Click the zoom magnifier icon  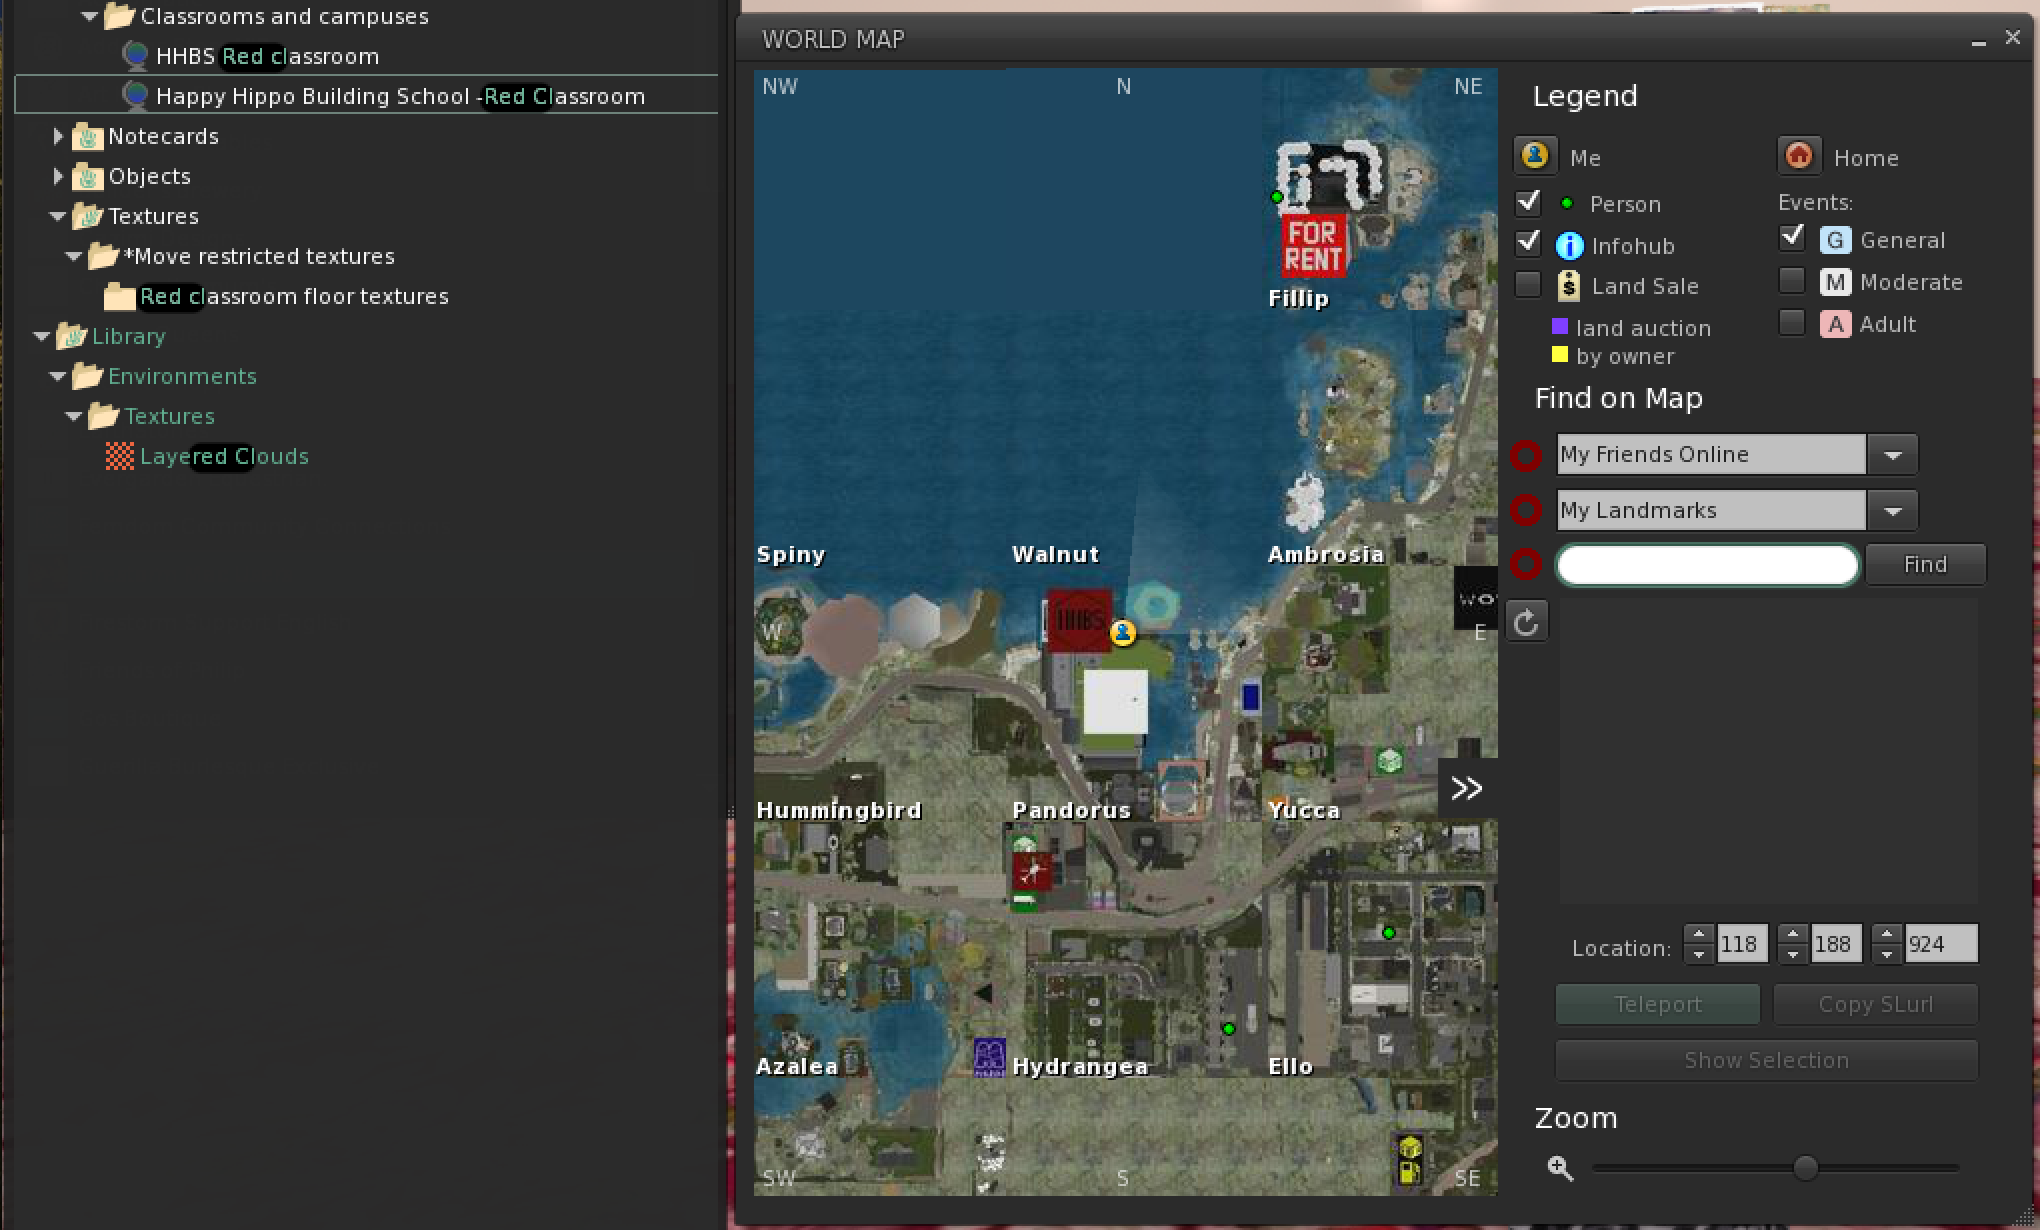point(1560,1167)
